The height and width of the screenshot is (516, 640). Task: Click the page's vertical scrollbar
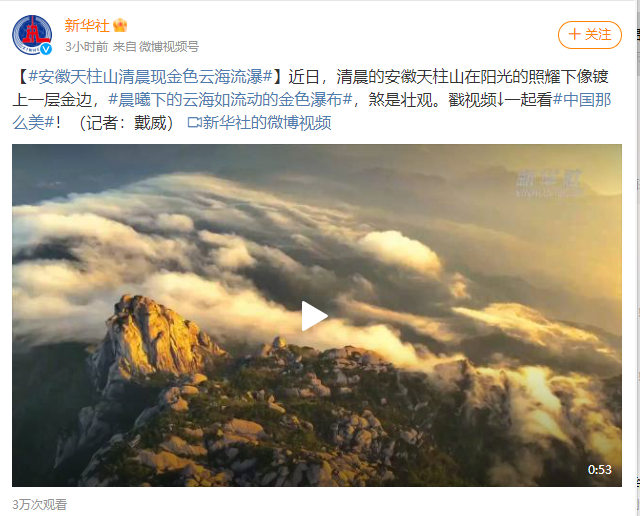coord(638,258)
